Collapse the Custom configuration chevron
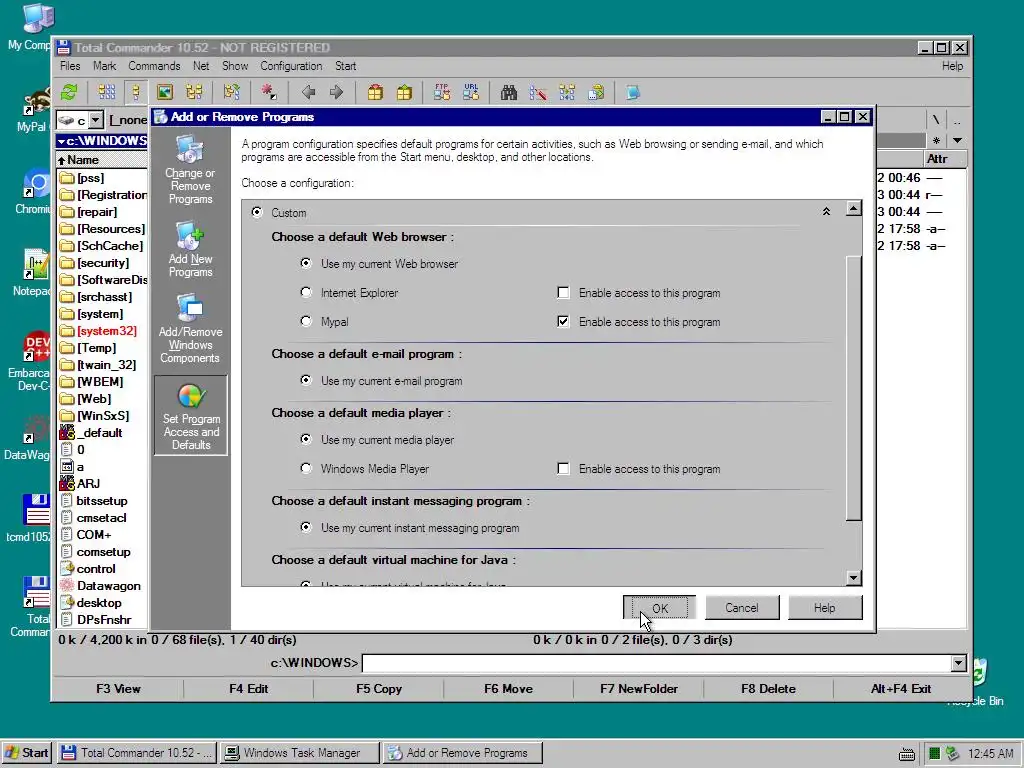 pos(826,212)
